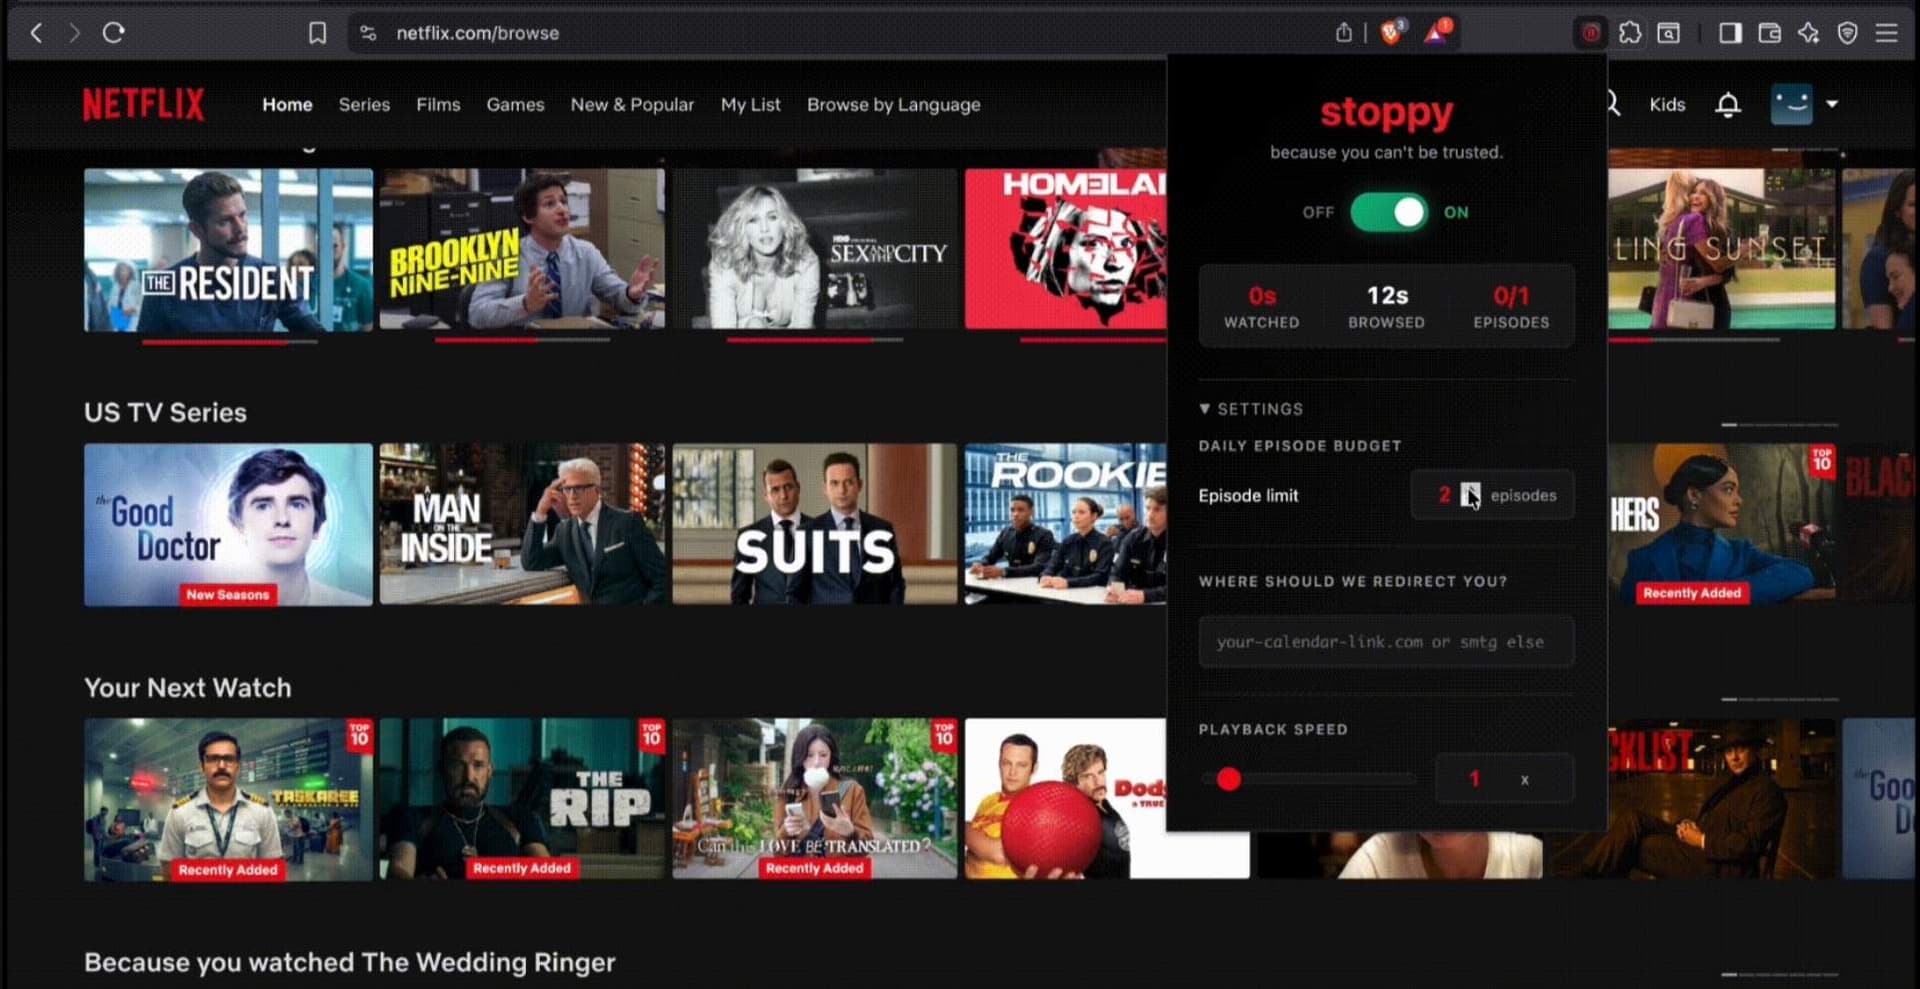This screenshot has height=989, width=1920.
Task: Open Leo AI sparkle icon
Action: [x=1808, y=33]
